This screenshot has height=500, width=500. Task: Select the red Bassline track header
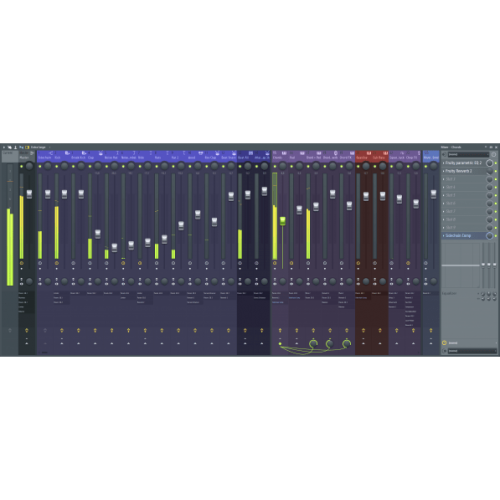point(364,157)
